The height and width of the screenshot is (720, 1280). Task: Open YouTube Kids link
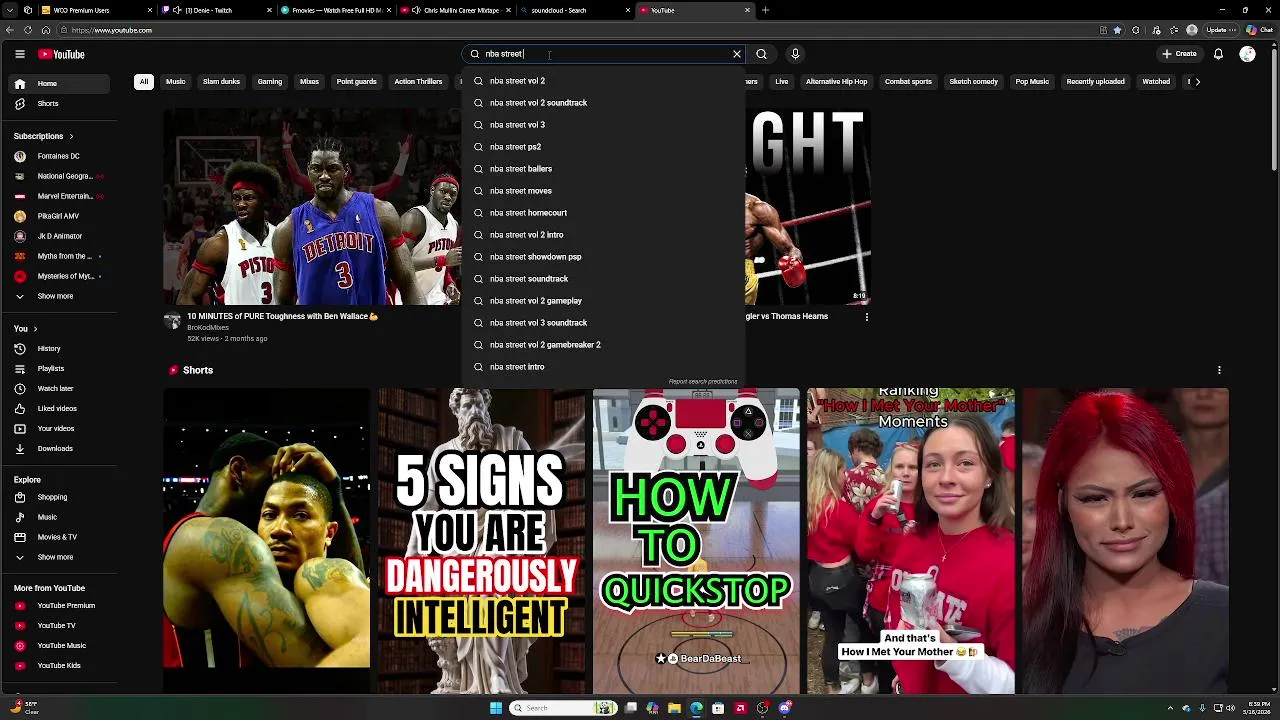[59, 666]
